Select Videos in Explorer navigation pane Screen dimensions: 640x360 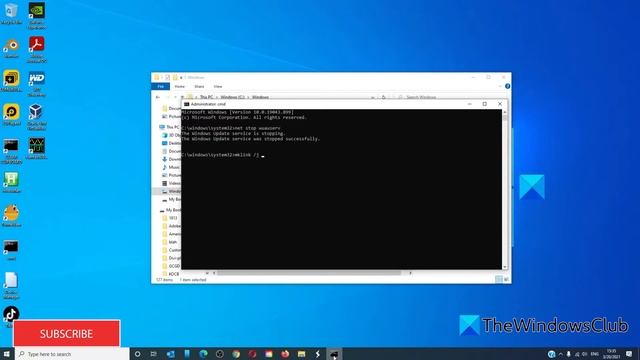pos(171,183)
